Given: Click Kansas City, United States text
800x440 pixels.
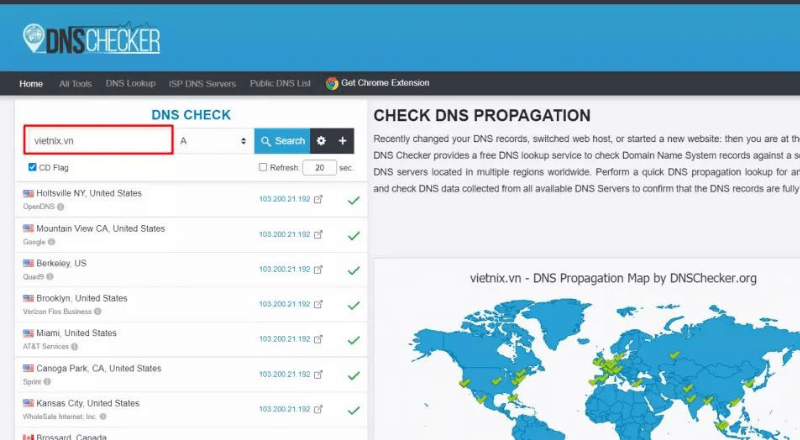Looking at the screenshot, I should [x=88, y=403].
